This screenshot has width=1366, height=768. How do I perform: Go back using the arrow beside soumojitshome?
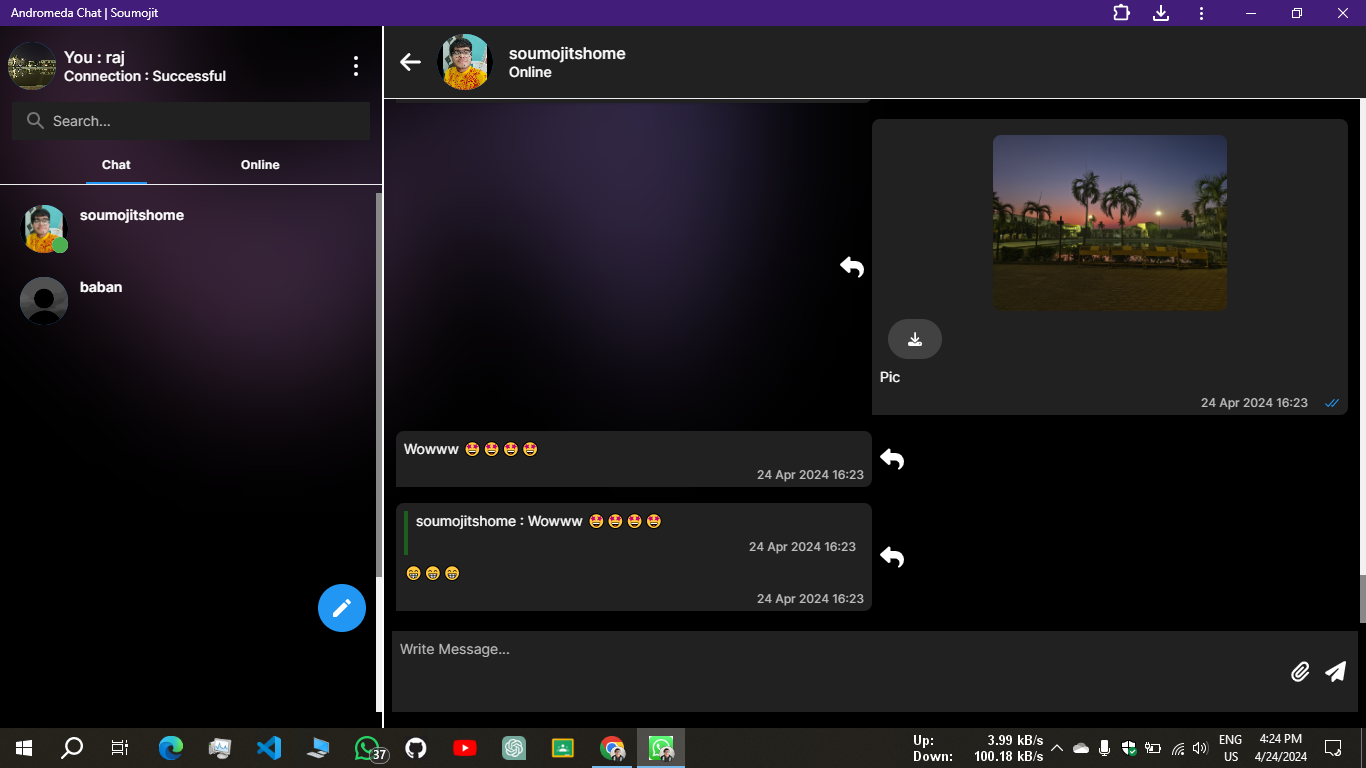point(409,62)
